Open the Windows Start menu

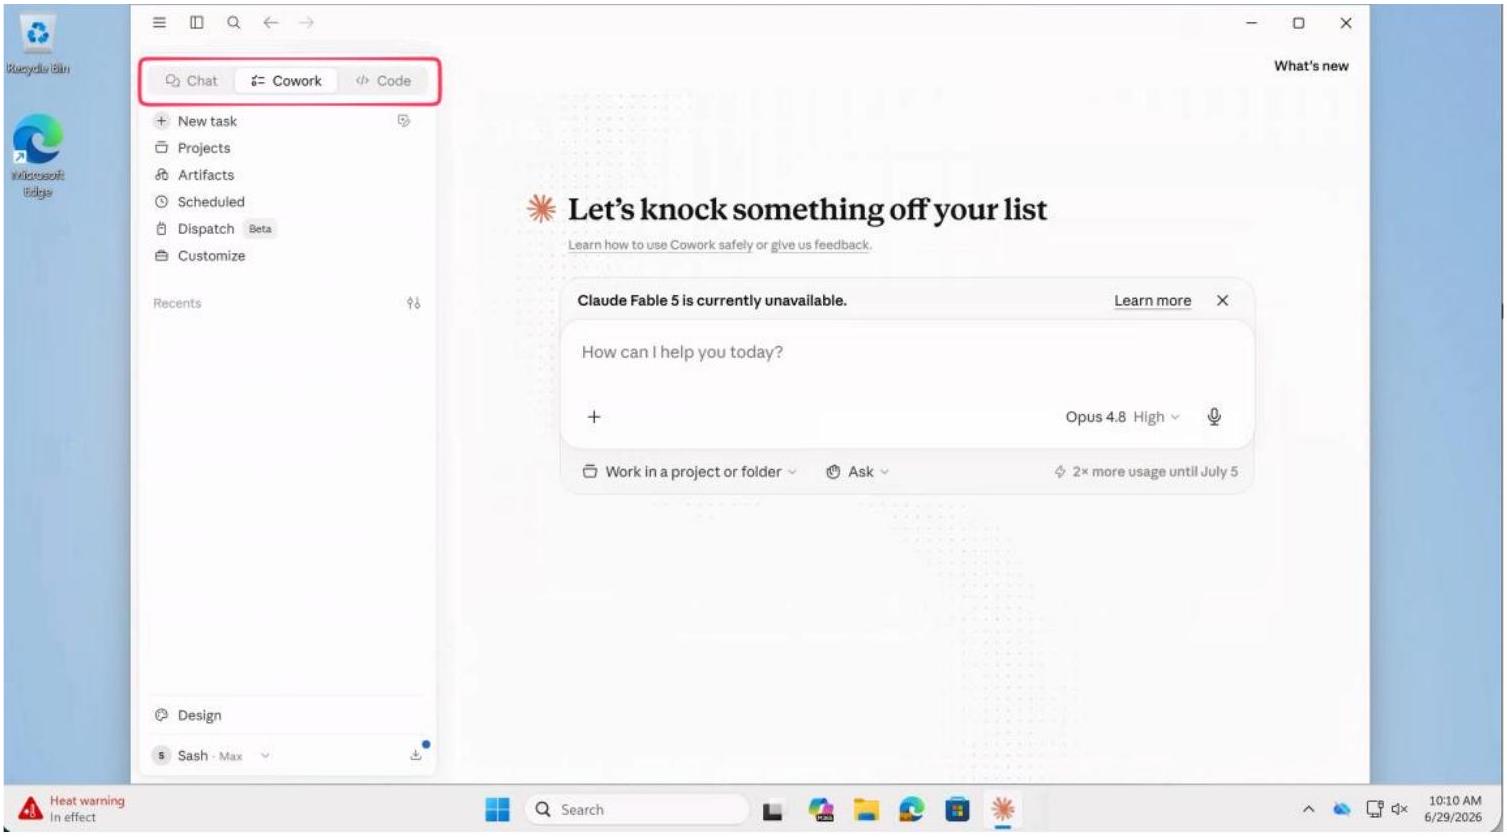497,810
